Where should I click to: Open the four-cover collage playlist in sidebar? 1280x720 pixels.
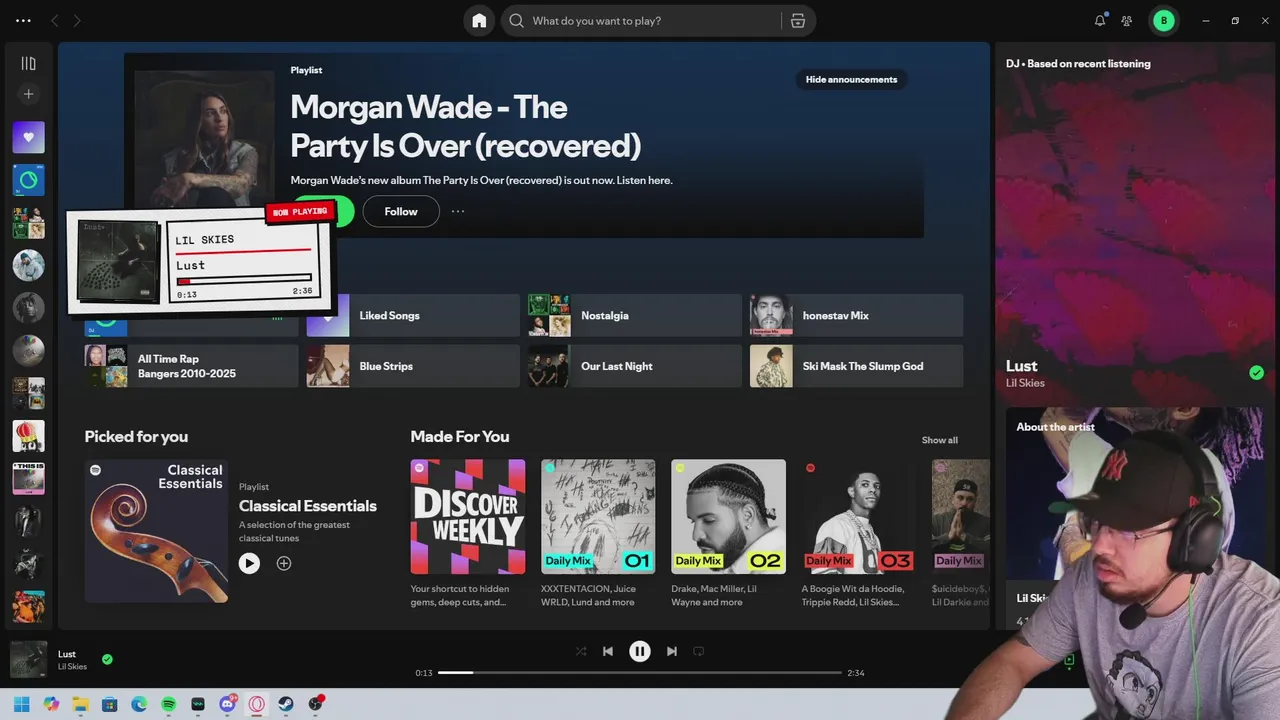[x=28, y=223]
